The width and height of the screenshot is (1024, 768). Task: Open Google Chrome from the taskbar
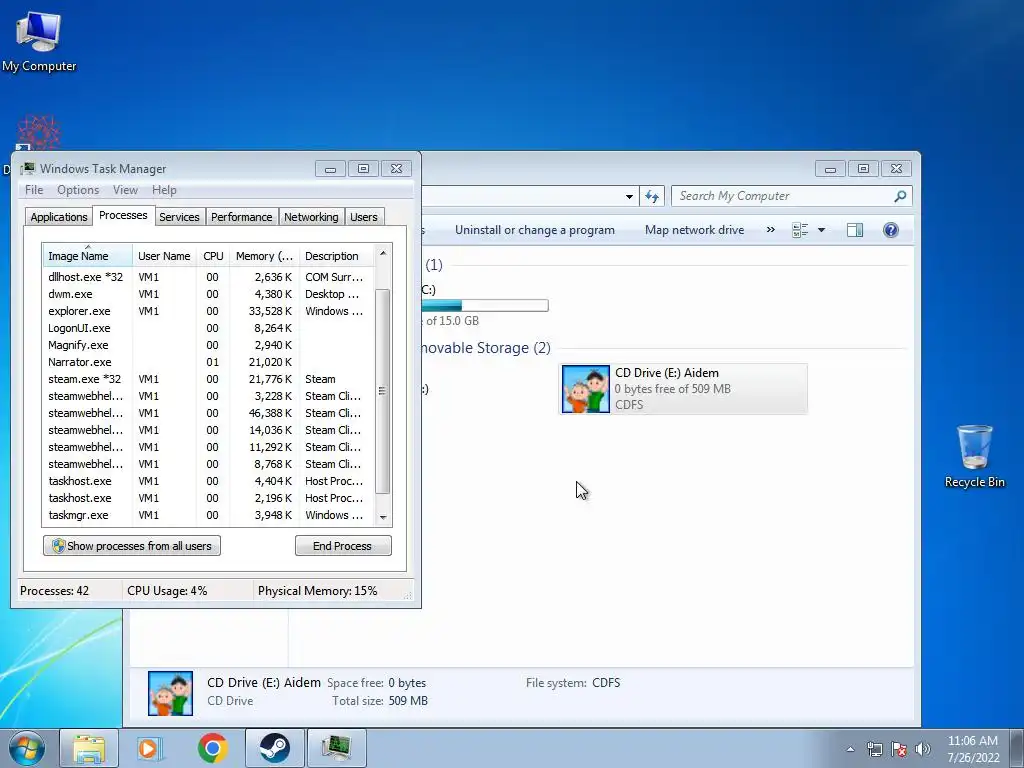[212, 748]
